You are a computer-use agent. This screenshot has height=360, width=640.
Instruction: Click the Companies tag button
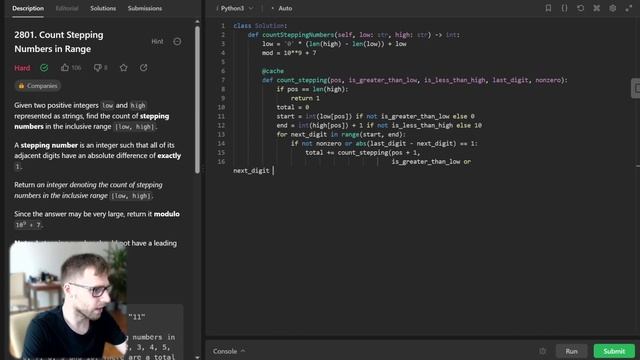[38, 86]
